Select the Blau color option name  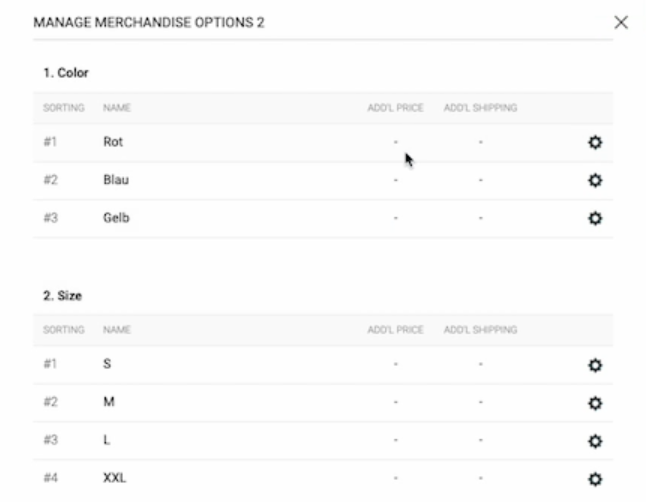point(116,180)
